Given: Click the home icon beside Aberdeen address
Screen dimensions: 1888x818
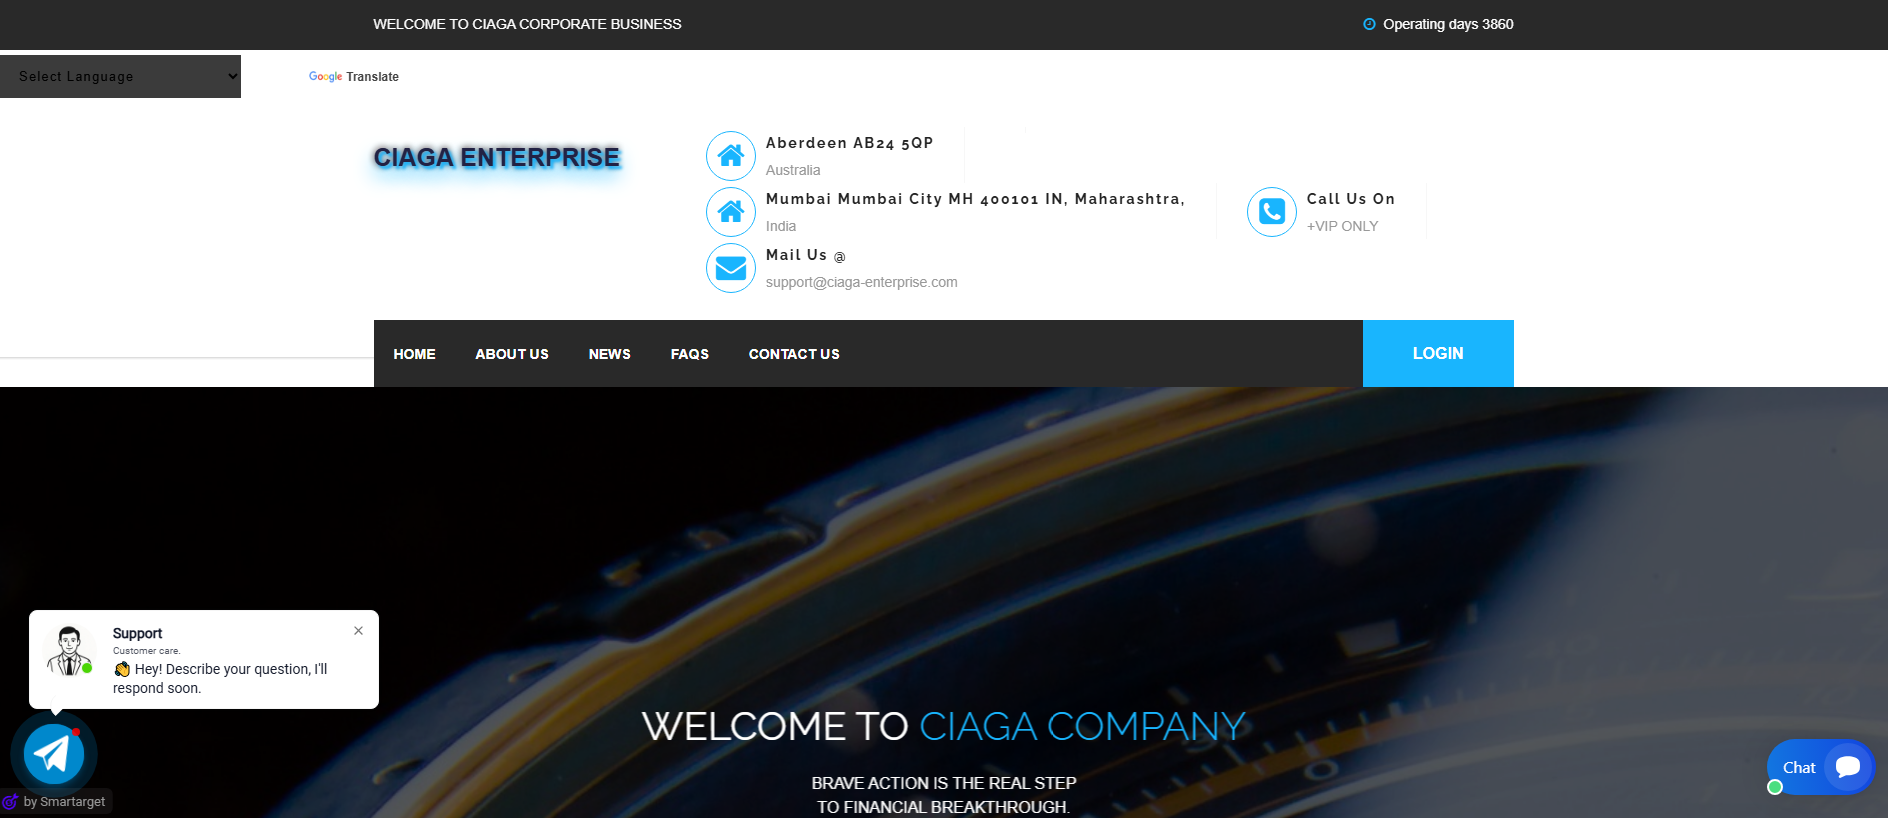Looking at the screenshot, I should (x=731, y=156).
